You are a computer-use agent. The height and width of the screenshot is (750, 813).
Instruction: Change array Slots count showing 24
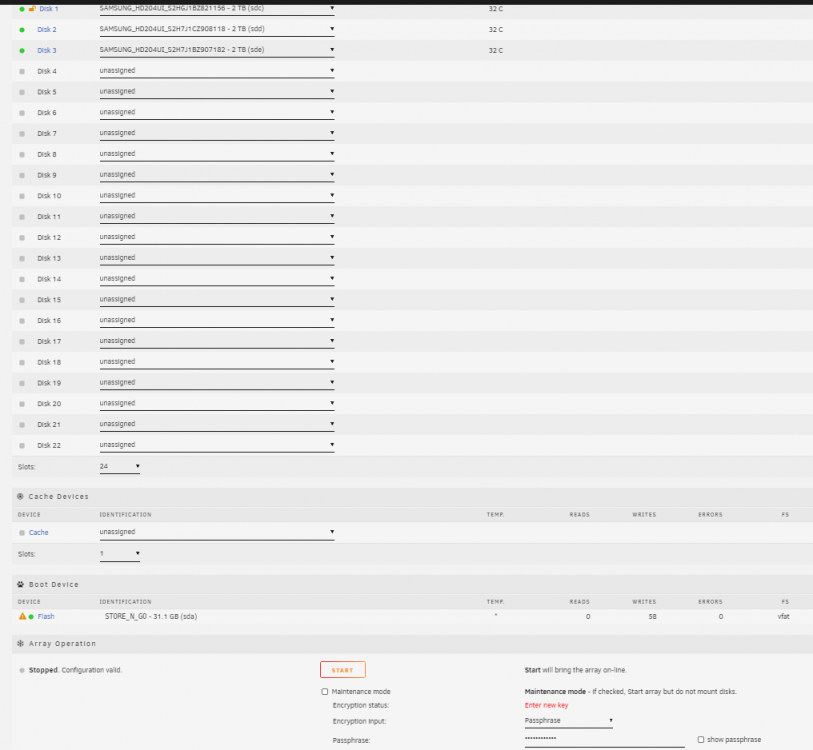(x=120, y=467)
